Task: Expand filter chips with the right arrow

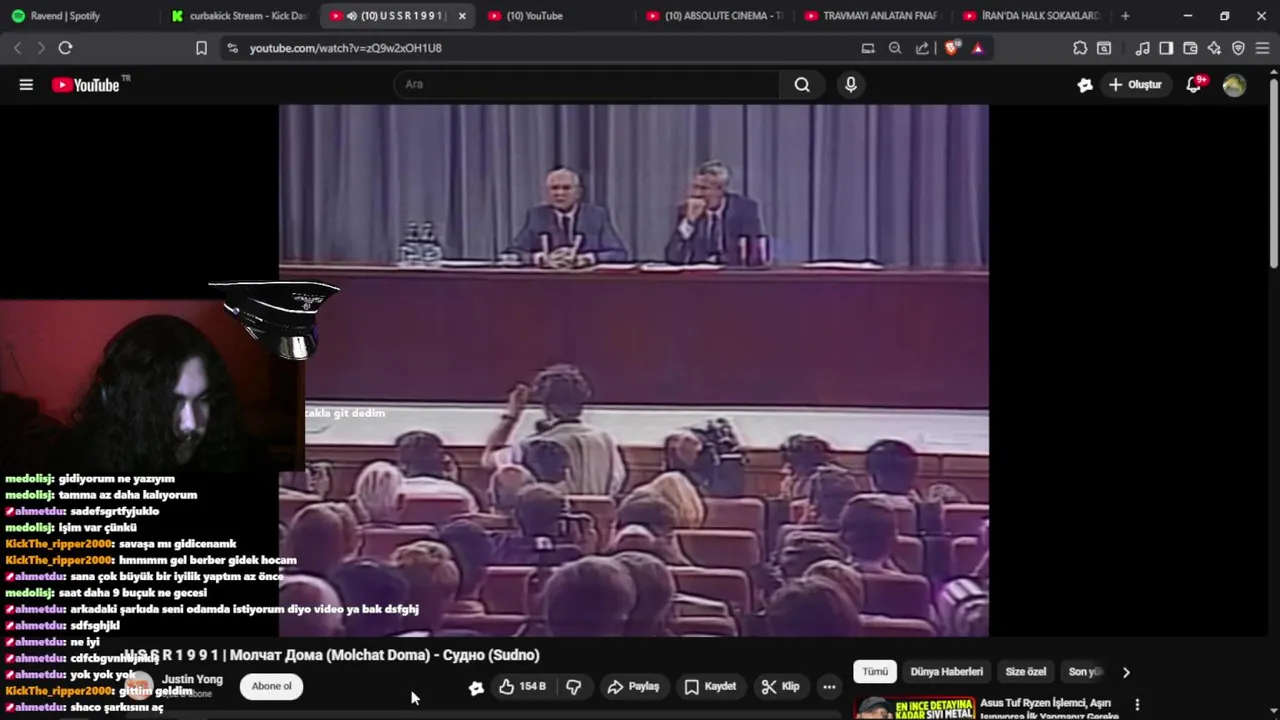Action: coord(1126,672)
